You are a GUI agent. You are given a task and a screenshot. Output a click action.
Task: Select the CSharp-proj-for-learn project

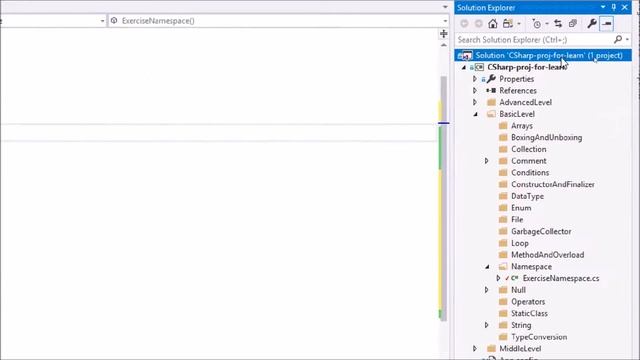pos(527,67)
